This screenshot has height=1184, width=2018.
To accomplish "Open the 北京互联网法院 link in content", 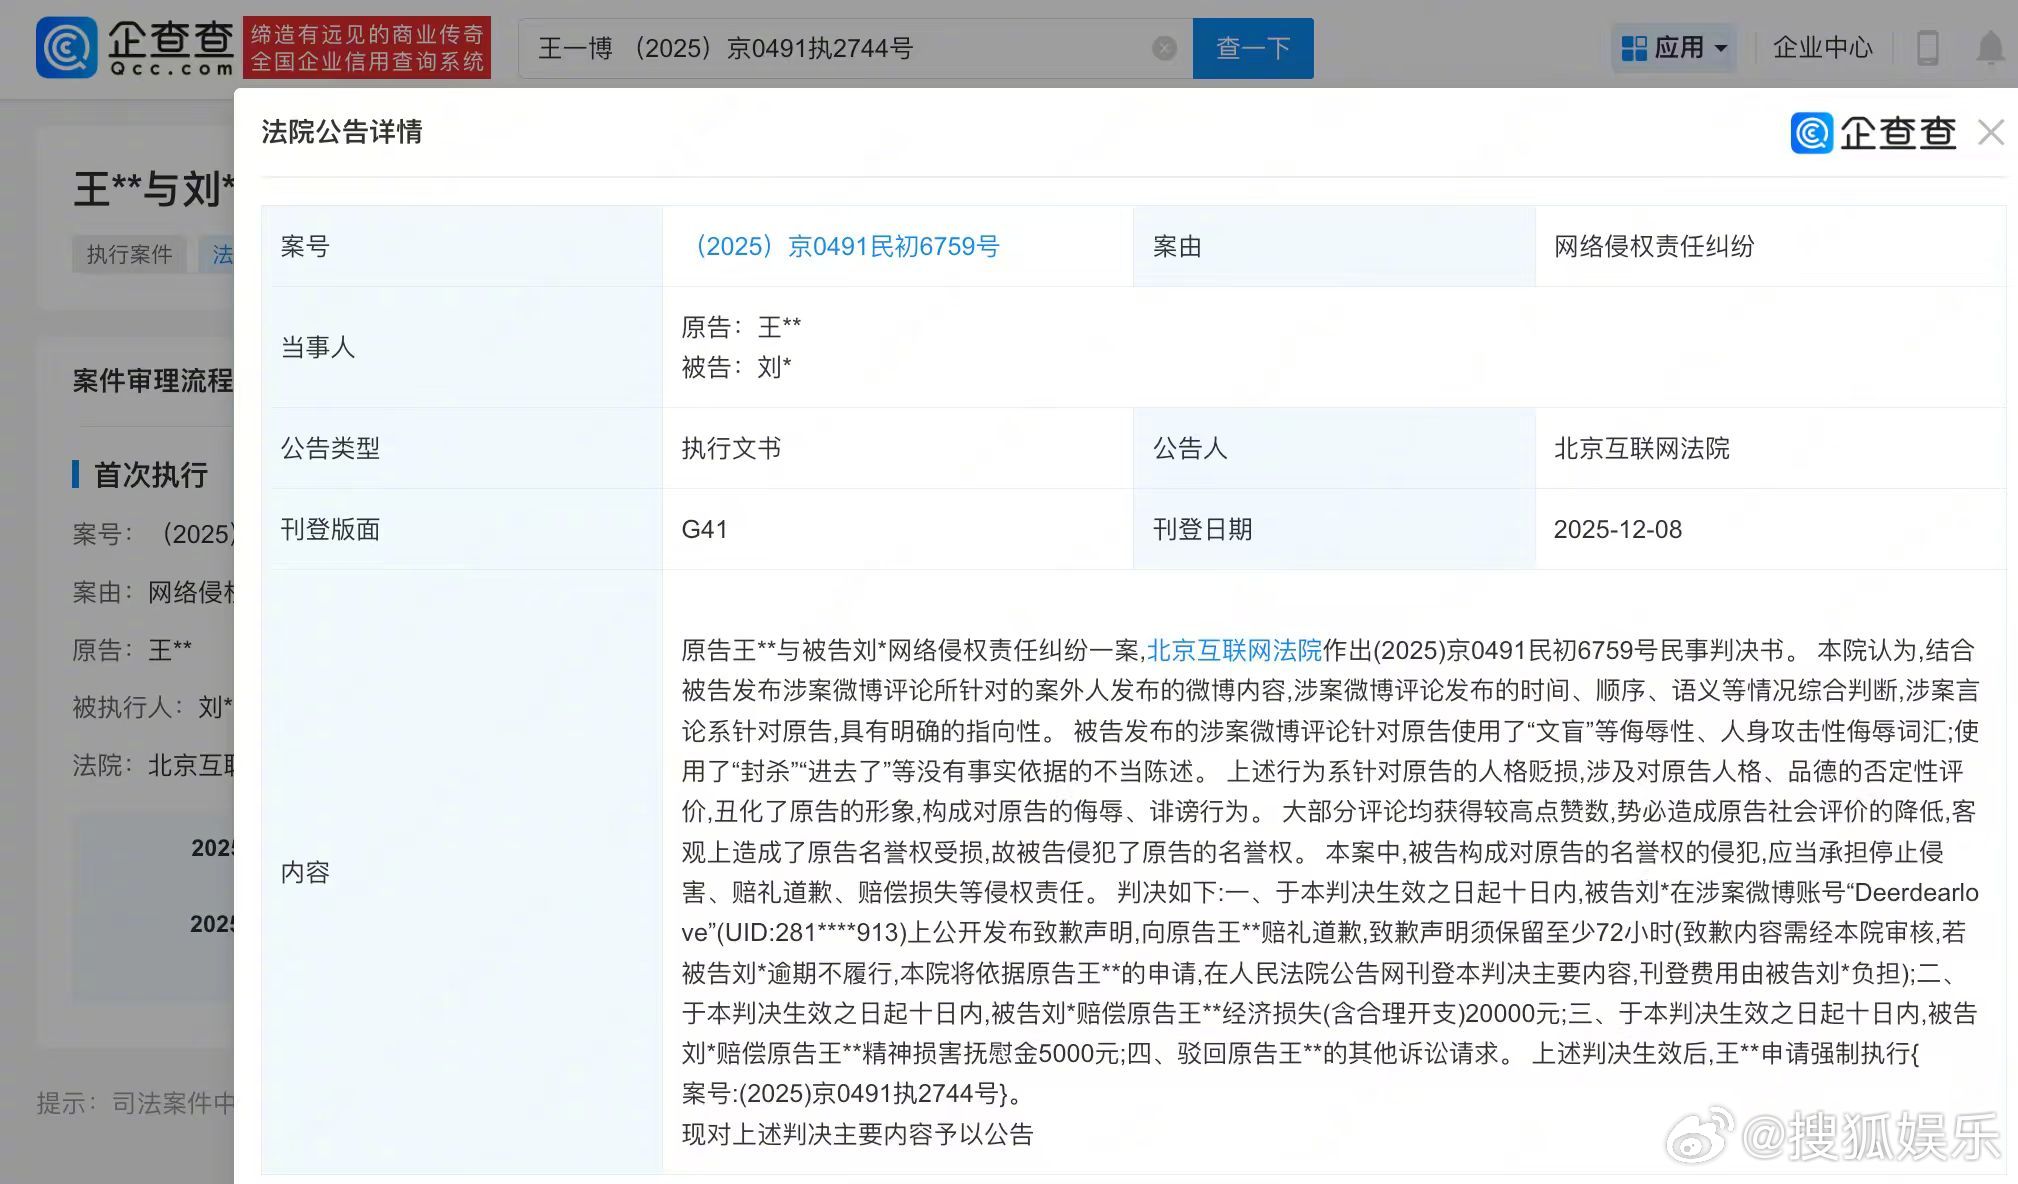I will 1233,650.
